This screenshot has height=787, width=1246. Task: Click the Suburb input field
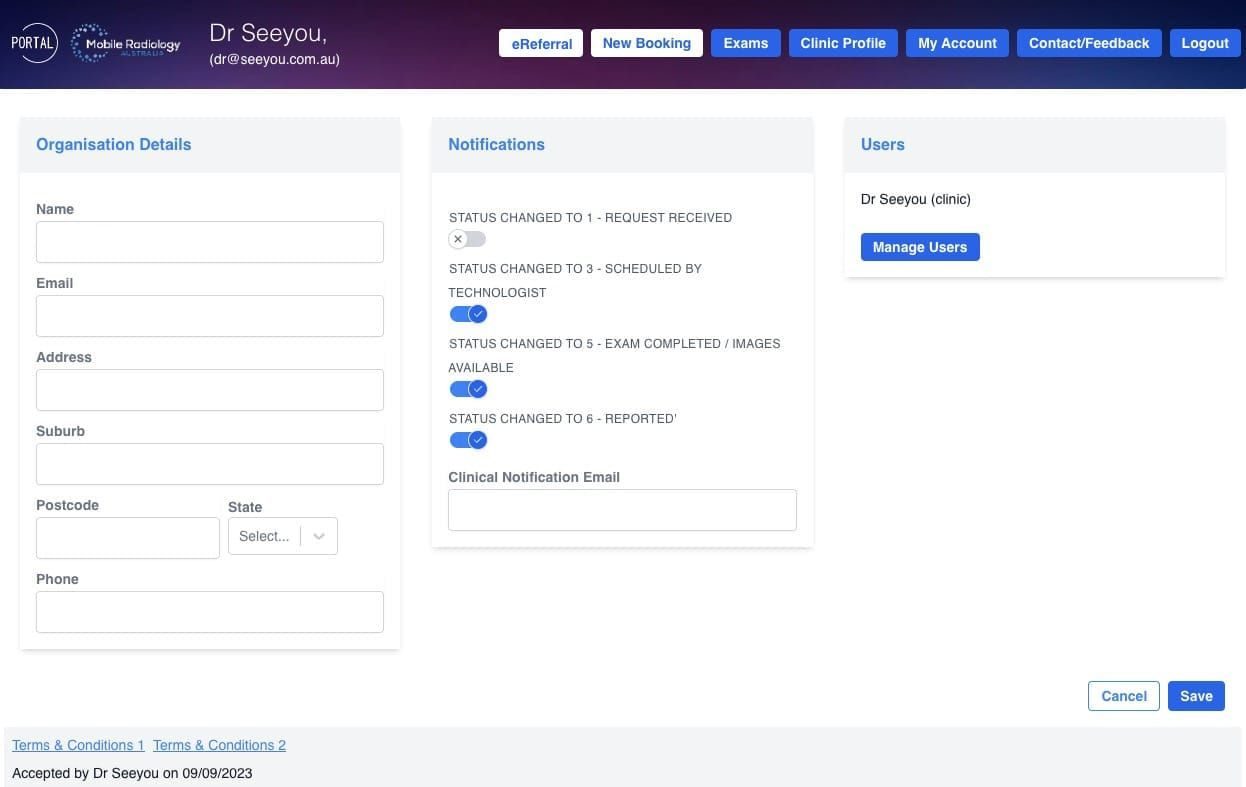pyautogui.click(x=210, y=464)
